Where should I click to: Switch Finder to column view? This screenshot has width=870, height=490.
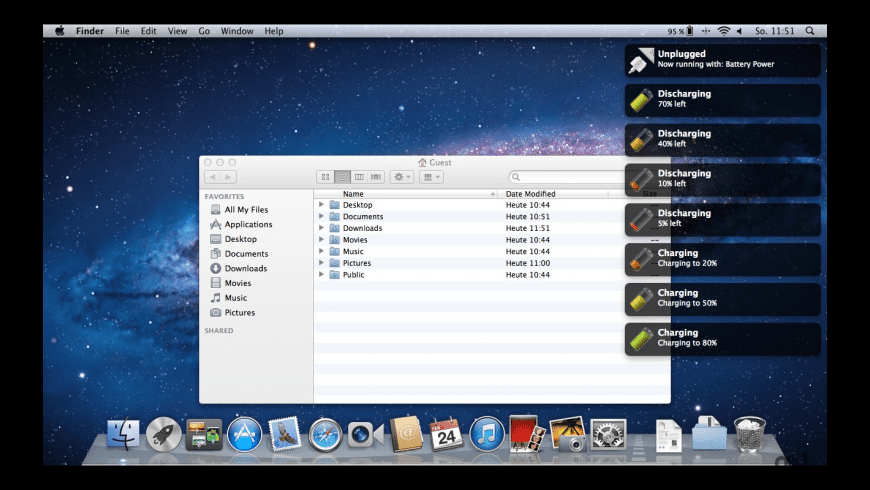click(x=359, y=177)
